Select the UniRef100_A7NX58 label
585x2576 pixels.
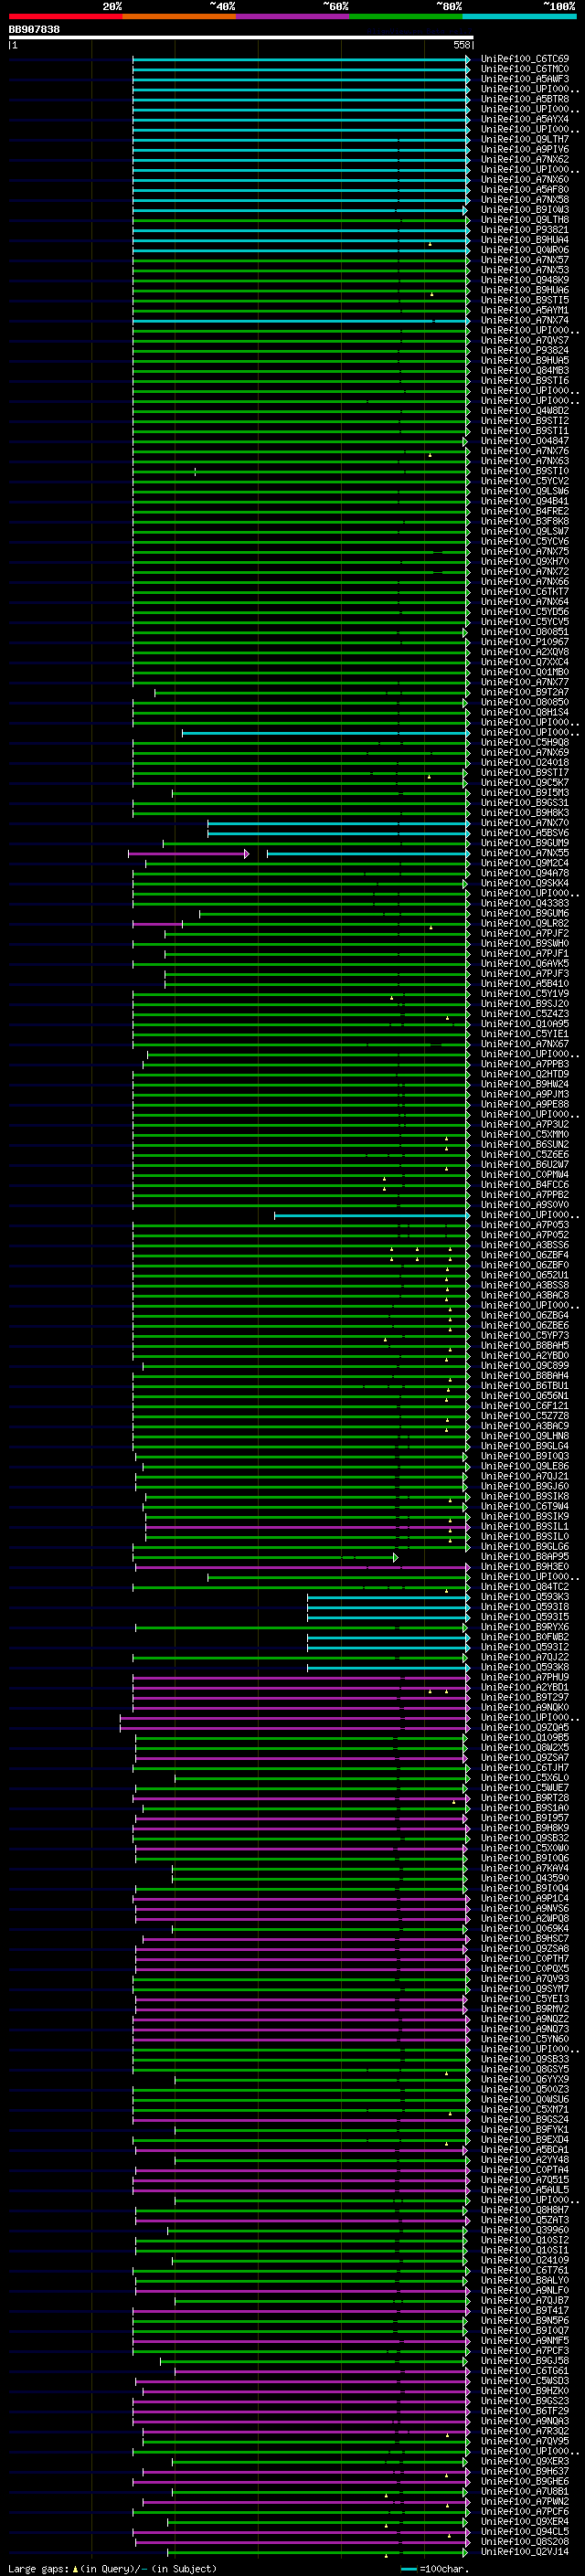click(525, 200)
